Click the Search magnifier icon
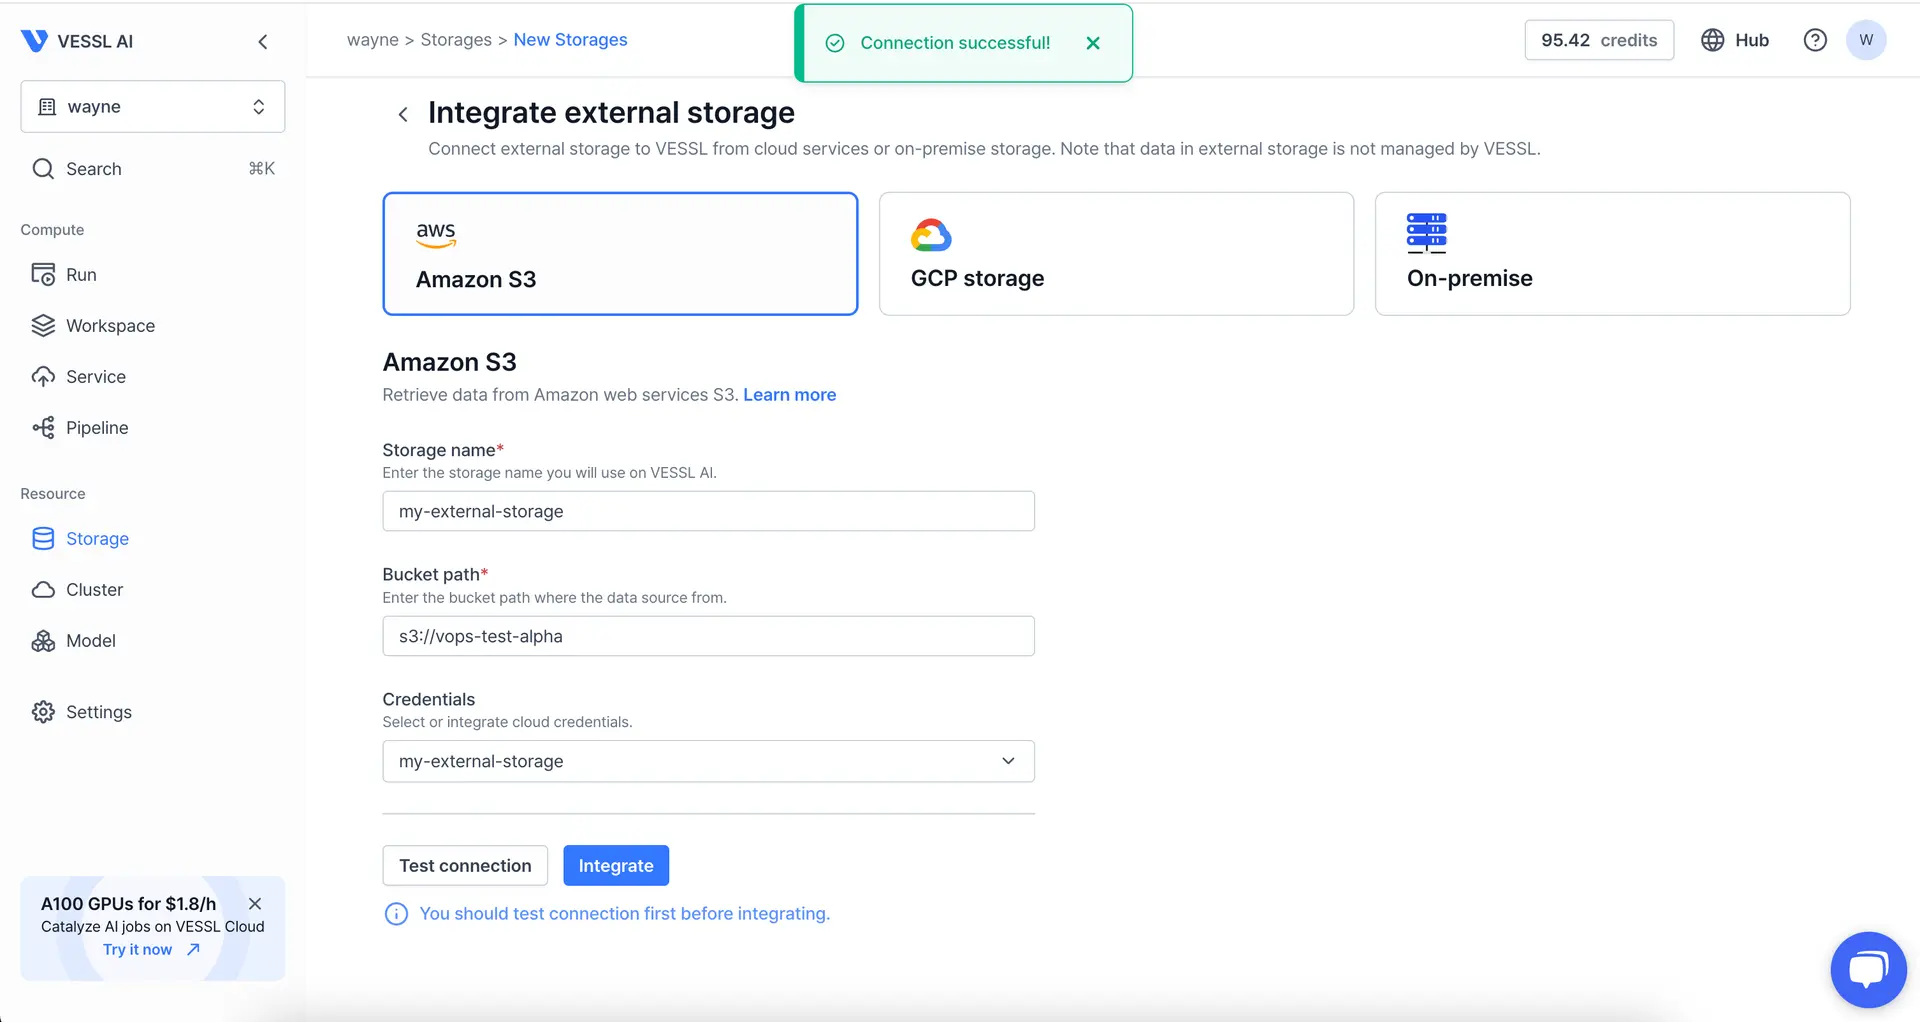Viewport: 1920px width, 1022px height. click(43, 169)
